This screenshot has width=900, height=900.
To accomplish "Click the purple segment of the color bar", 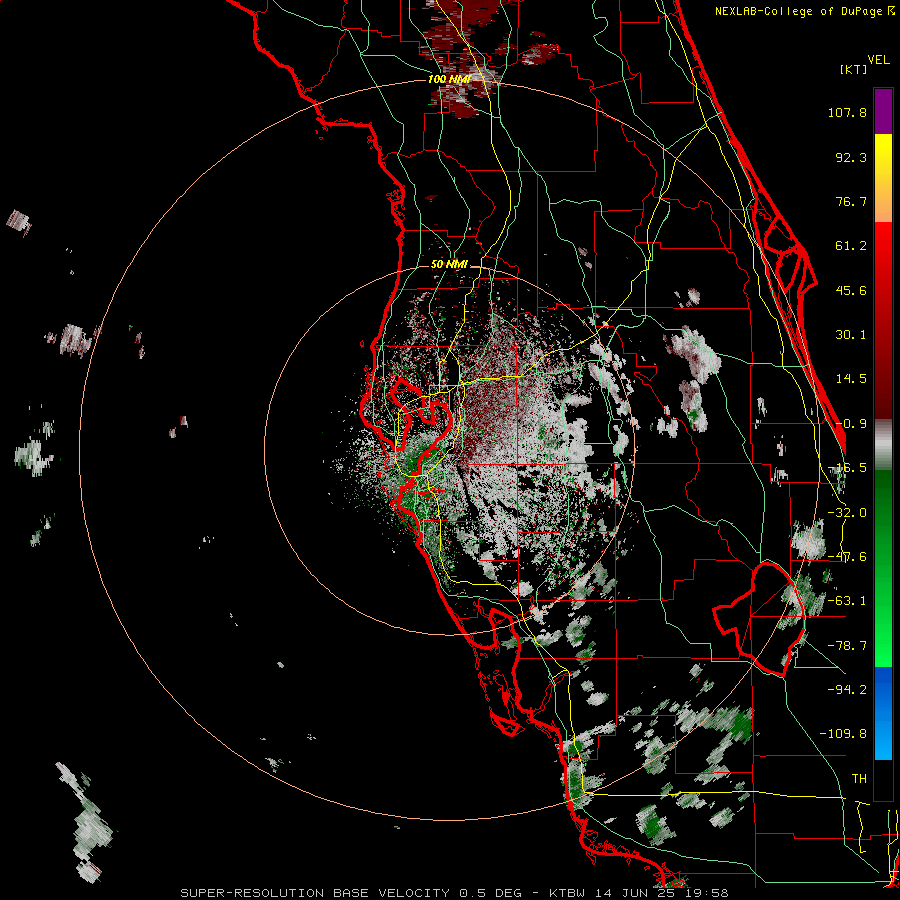I will coord(883,111).
